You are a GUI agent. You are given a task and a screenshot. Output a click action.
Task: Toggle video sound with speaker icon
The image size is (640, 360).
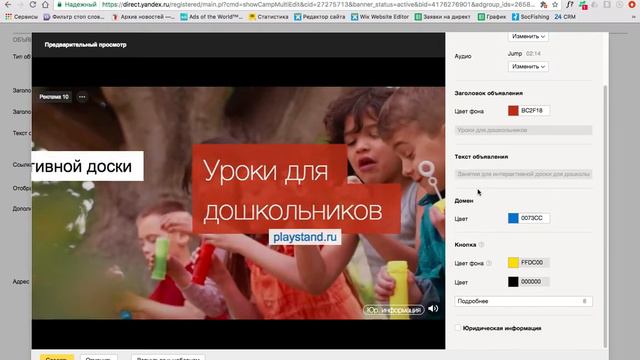coord(433,309)
